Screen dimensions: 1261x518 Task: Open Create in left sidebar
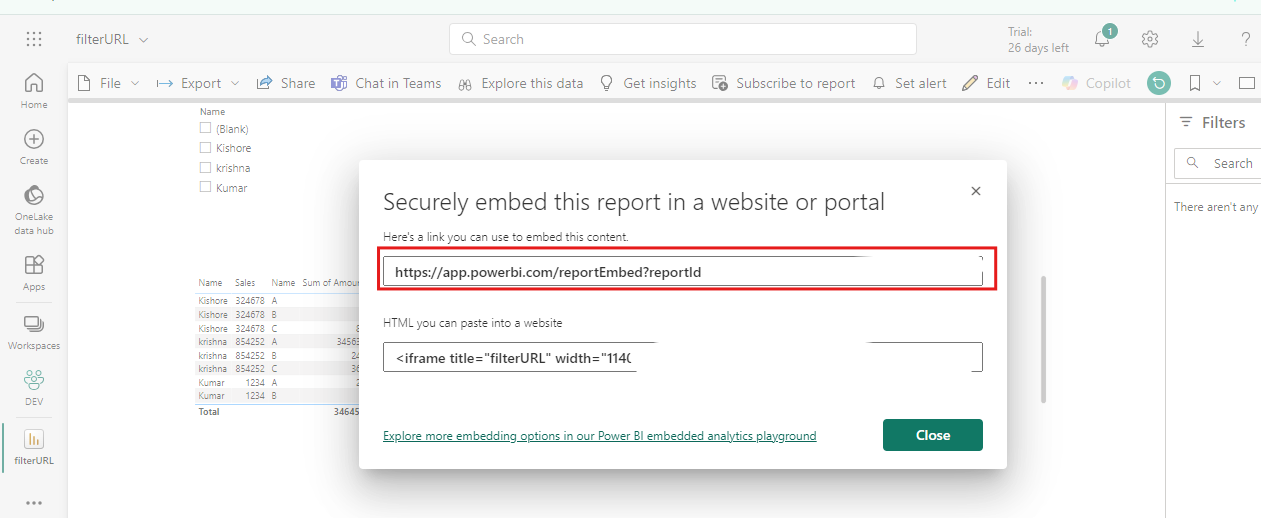34,147
